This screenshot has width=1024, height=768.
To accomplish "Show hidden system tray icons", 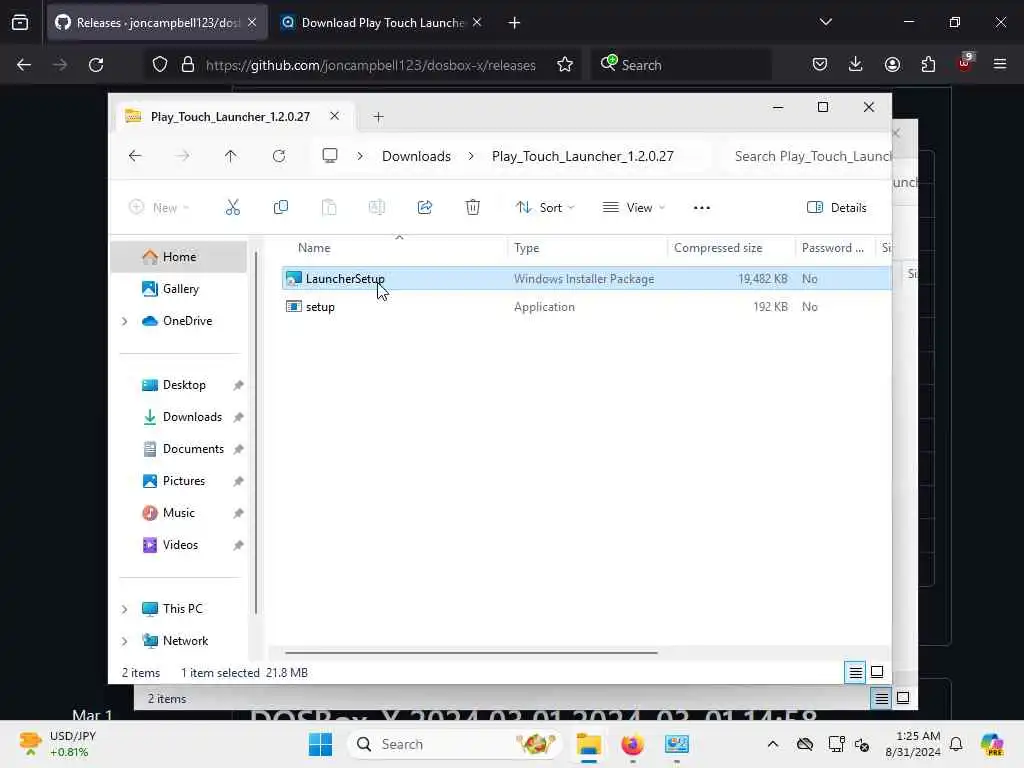I will tap(773, 744).
